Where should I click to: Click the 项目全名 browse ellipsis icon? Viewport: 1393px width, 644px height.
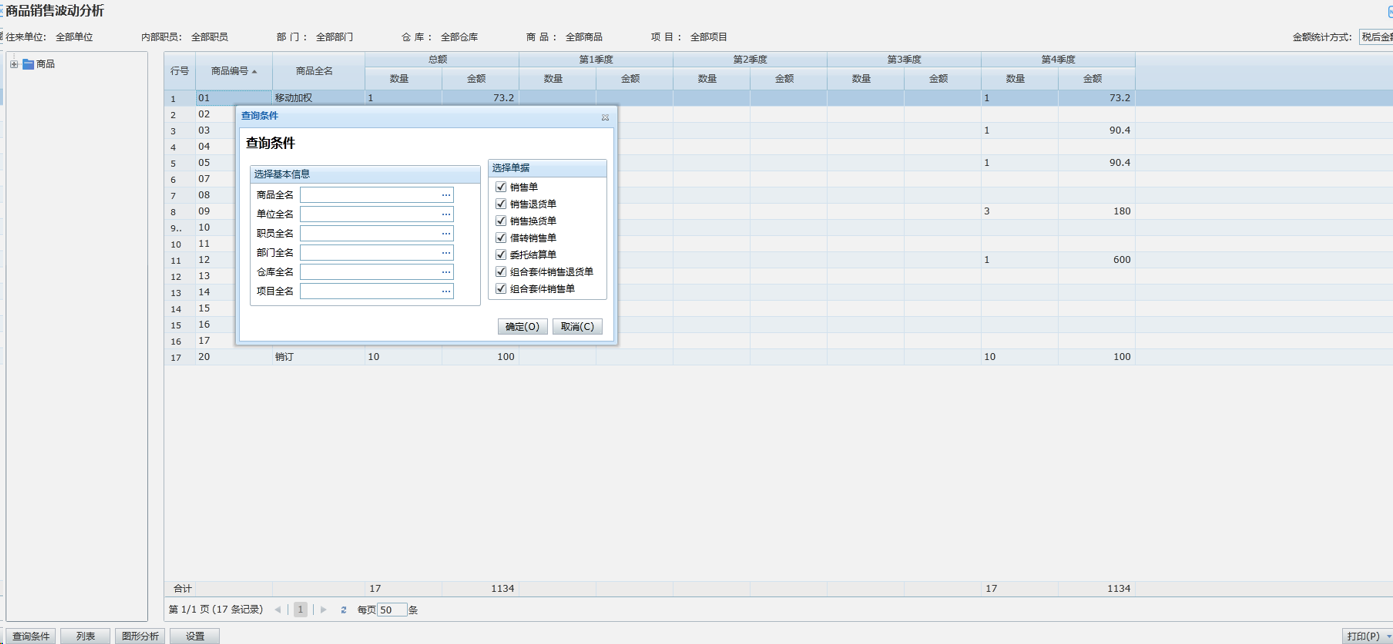click(x=446, y=291)
